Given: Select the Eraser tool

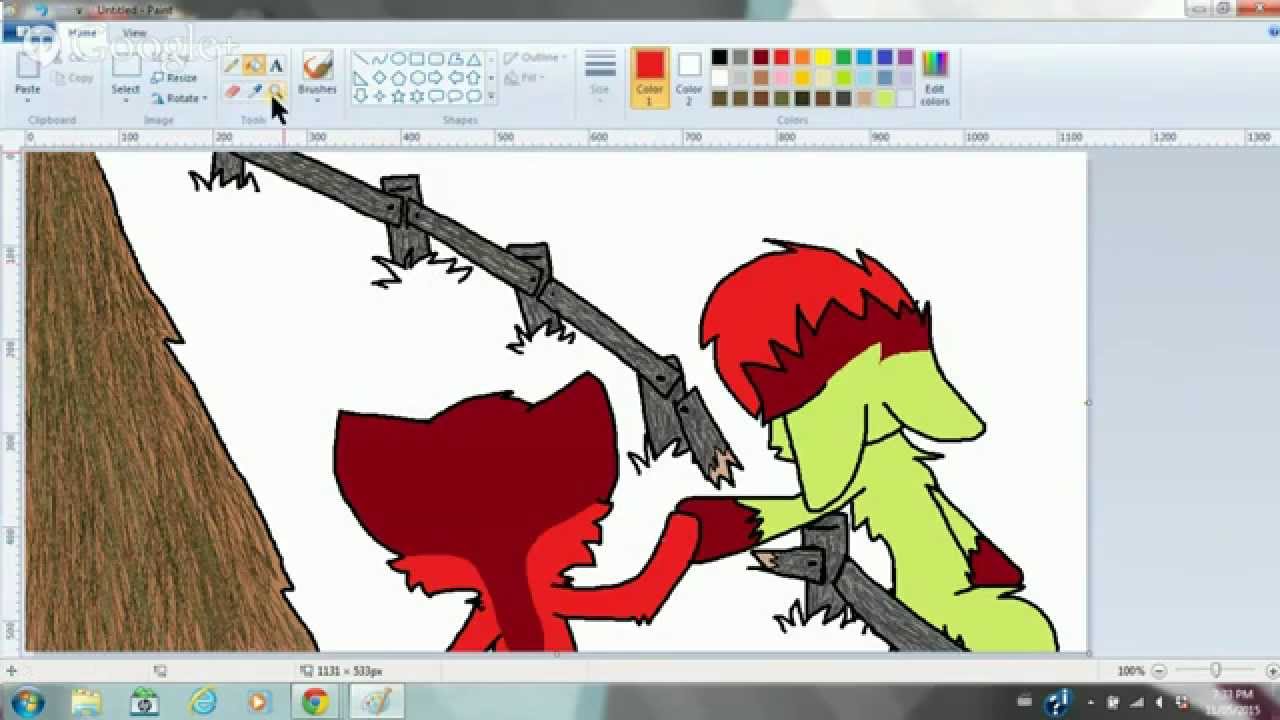Looking at the screenshot, I should (x=231, y=90).
